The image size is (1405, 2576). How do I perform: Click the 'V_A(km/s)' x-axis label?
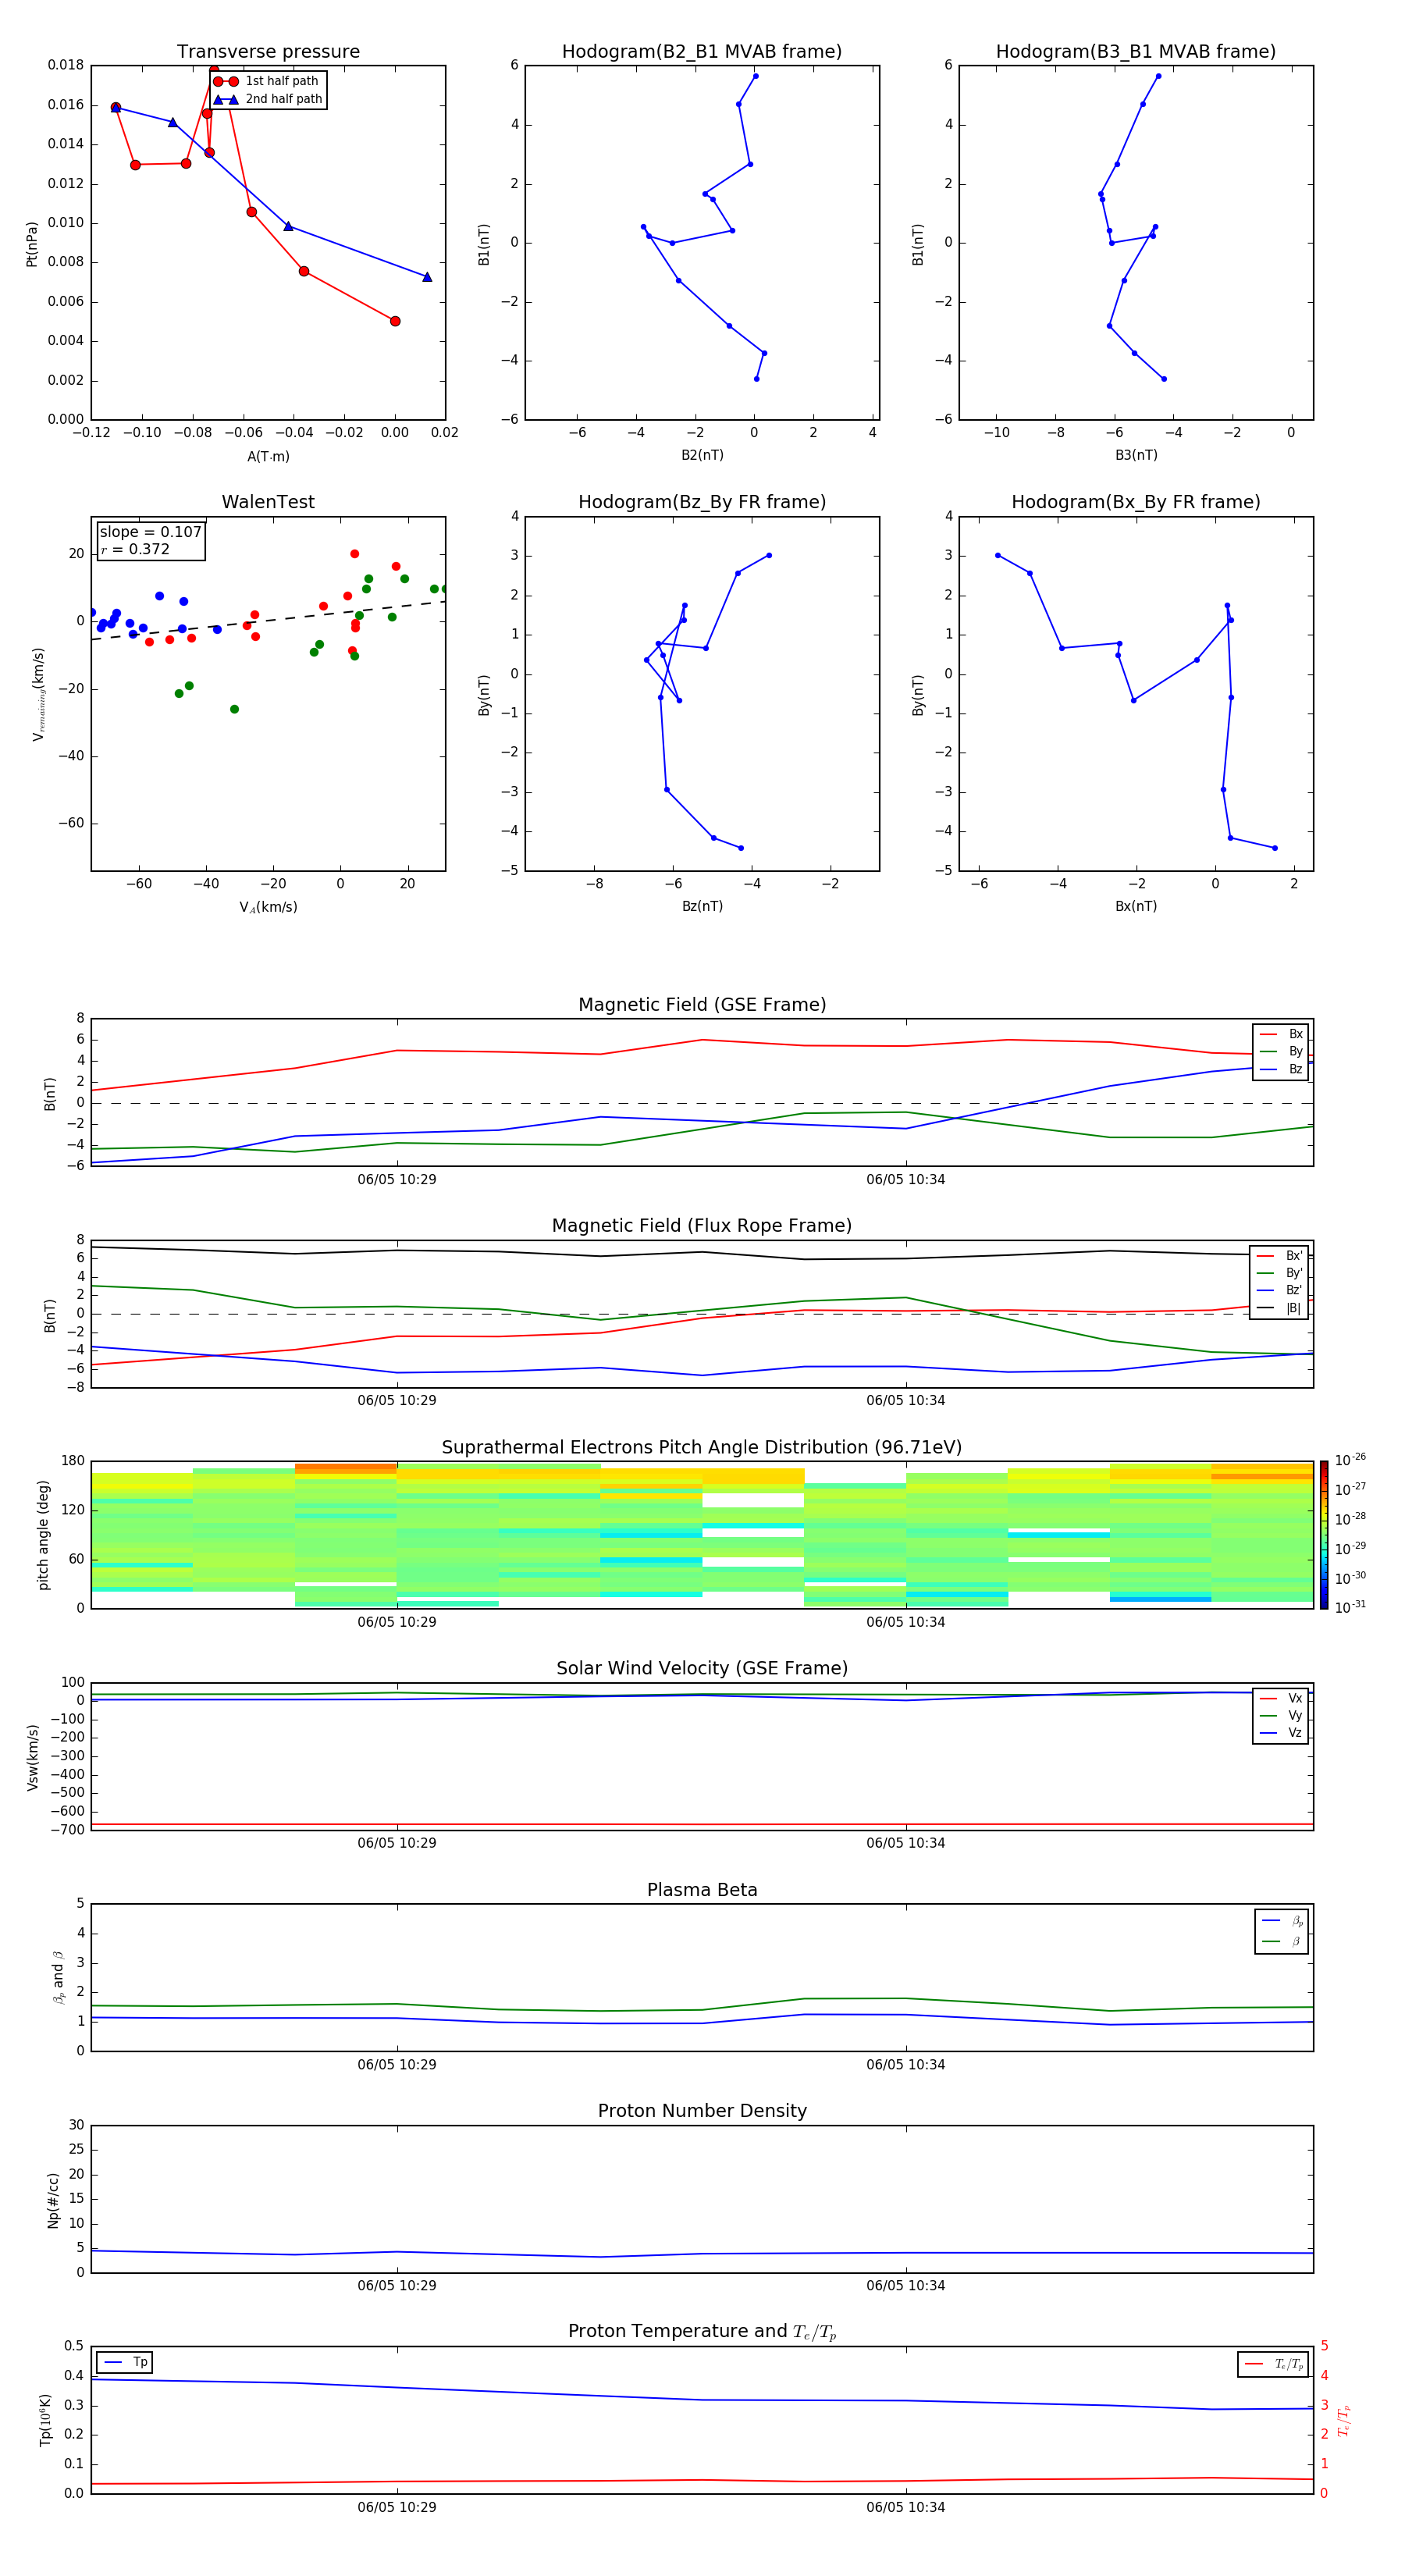tap(268, 907)
